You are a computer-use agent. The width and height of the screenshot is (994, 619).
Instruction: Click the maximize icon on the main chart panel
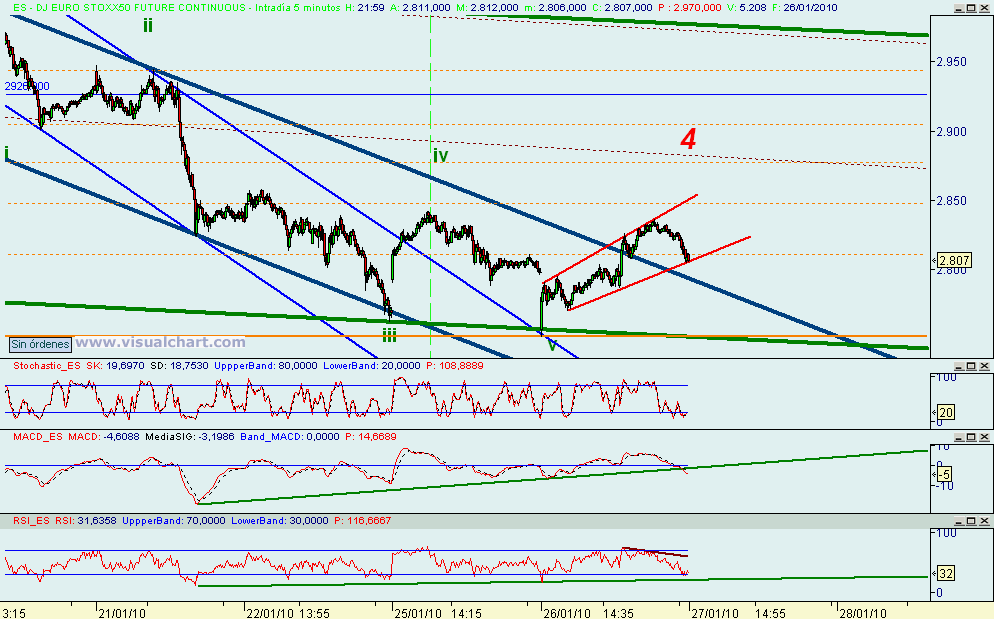[x=971, y=8]
